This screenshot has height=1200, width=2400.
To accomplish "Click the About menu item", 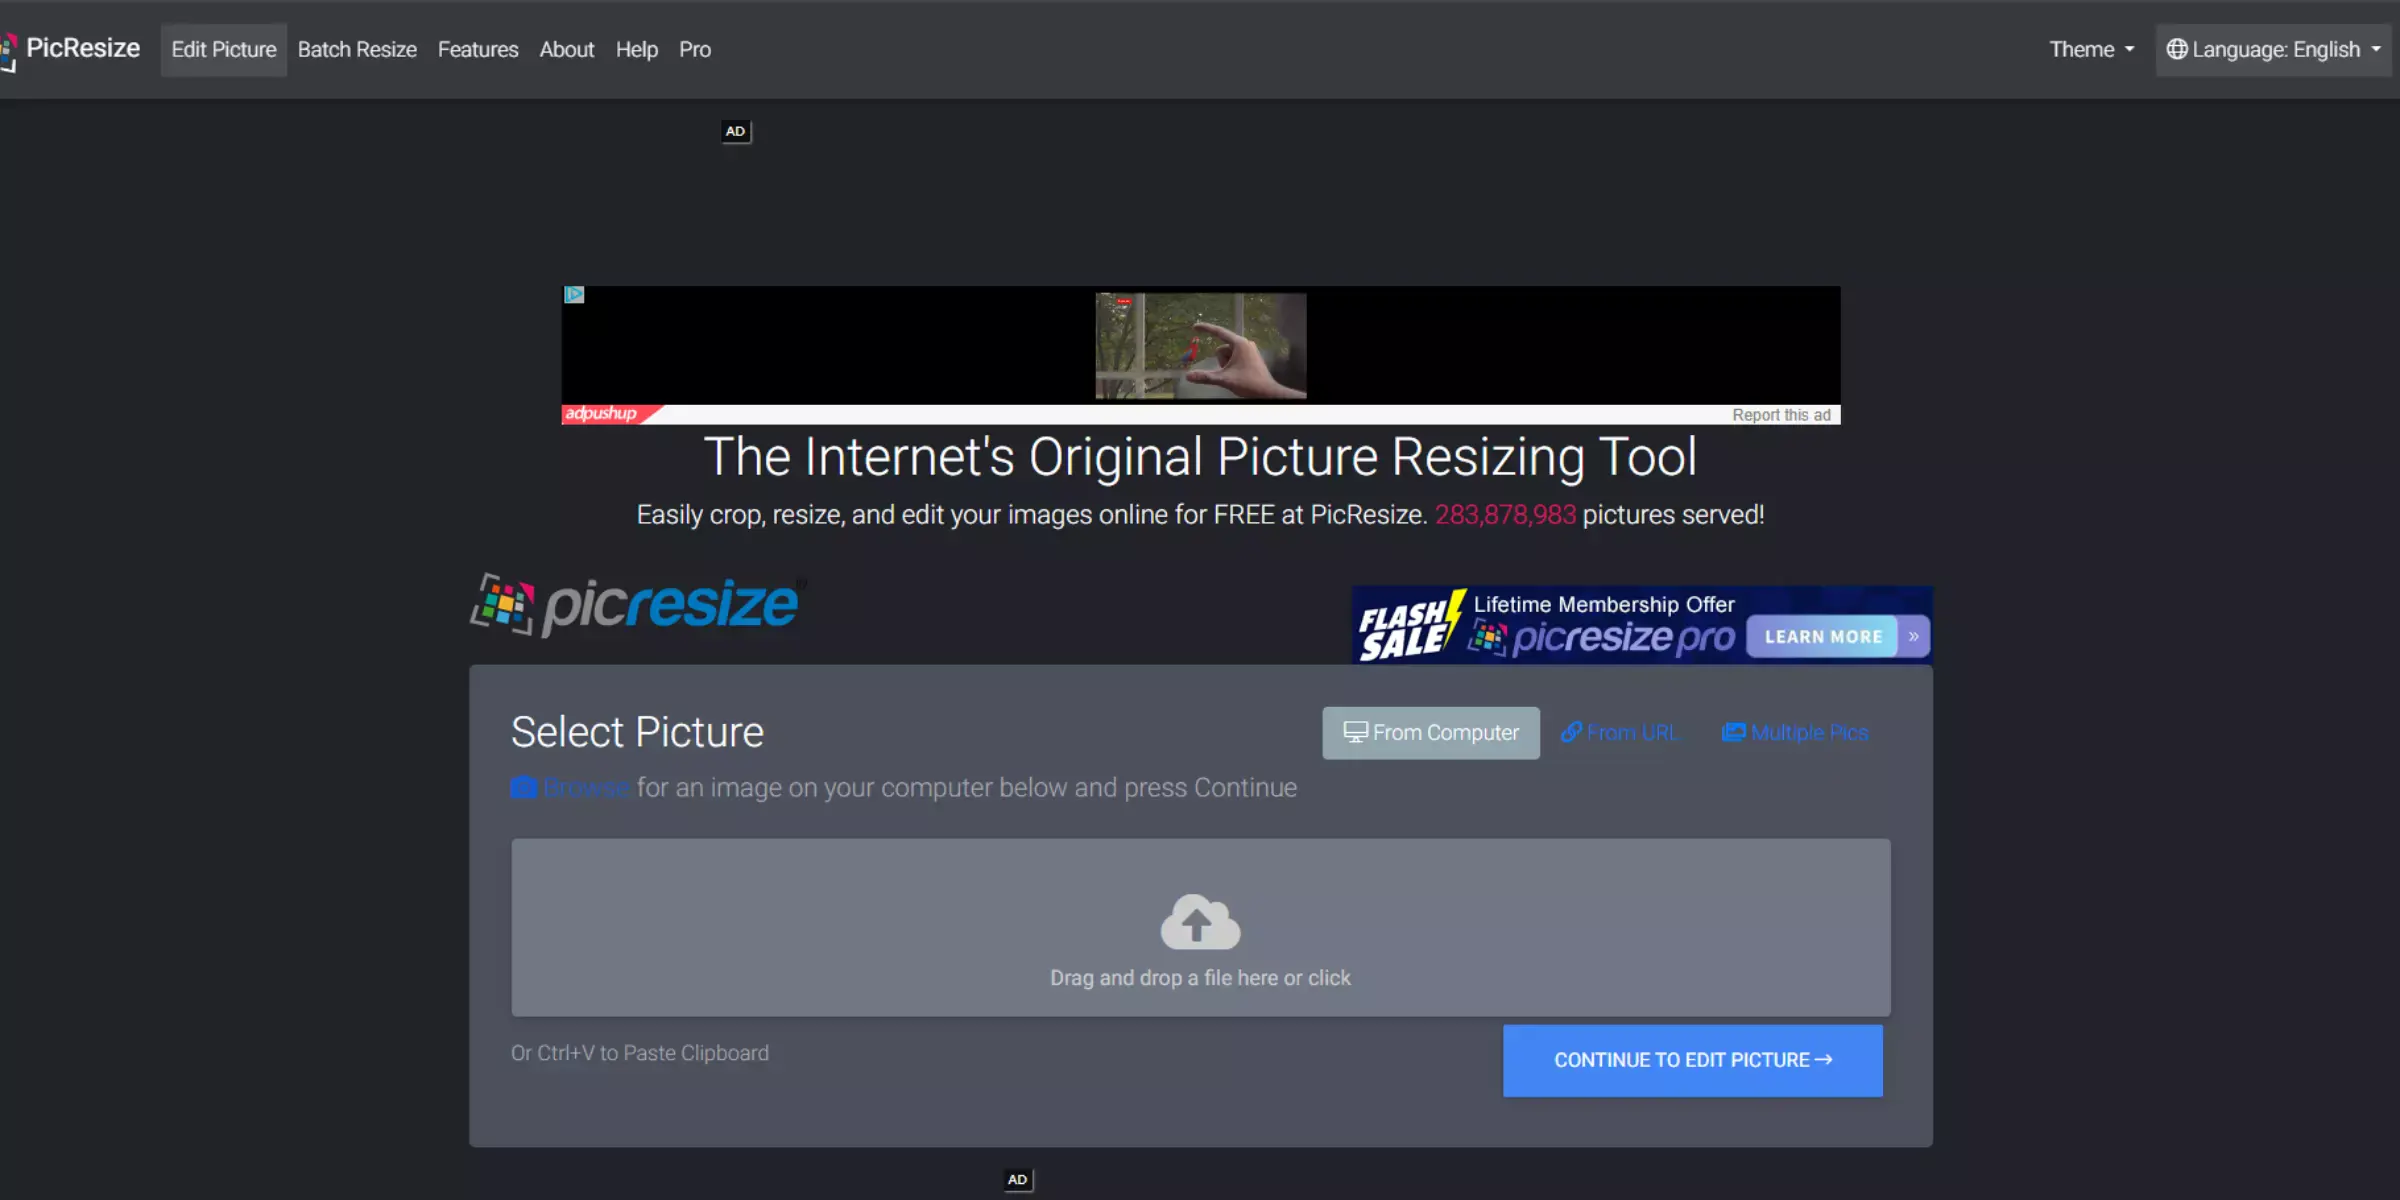I will 566,49.
